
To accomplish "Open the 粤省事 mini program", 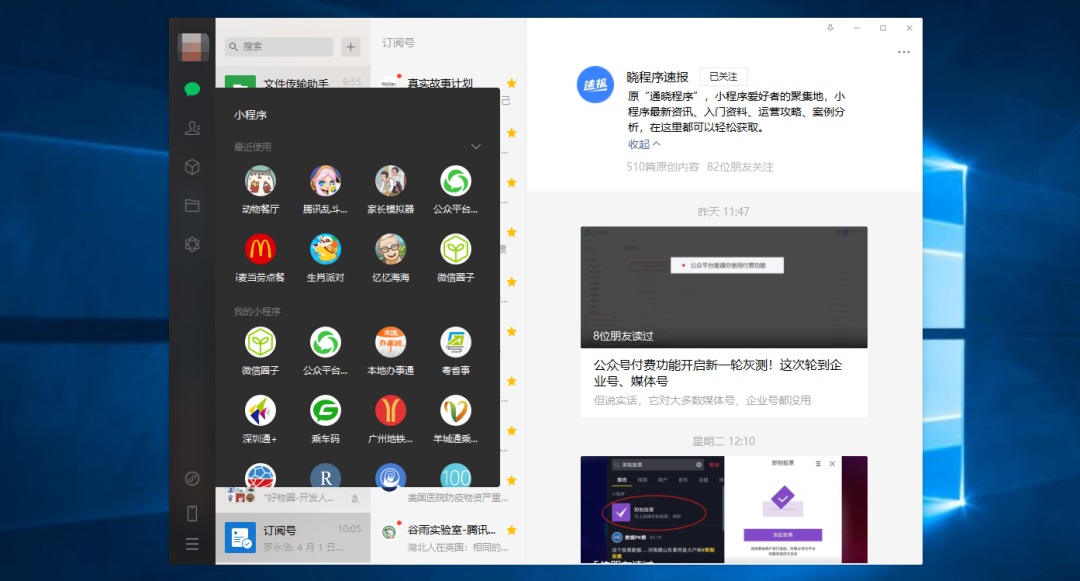I will pyautogui.click(x=455, y=342).
